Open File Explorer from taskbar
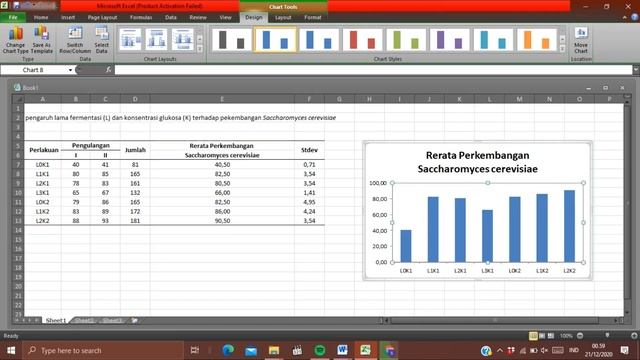 point(274,350)
